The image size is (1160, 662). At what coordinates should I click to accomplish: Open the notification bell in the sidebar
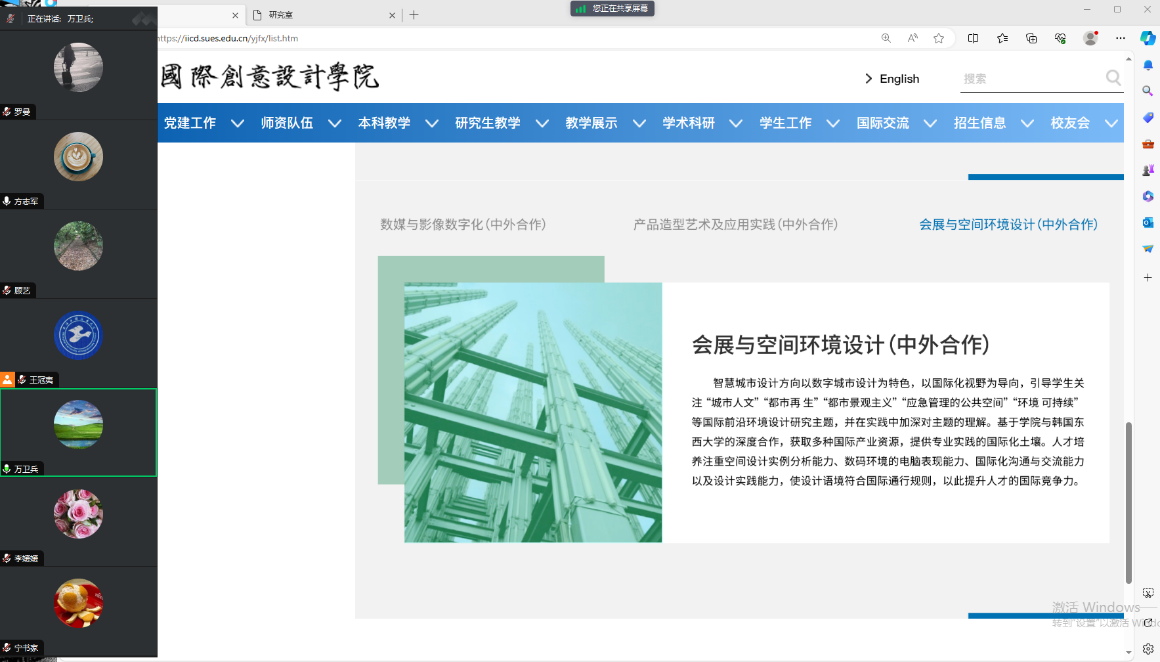tap(1148, 65)
